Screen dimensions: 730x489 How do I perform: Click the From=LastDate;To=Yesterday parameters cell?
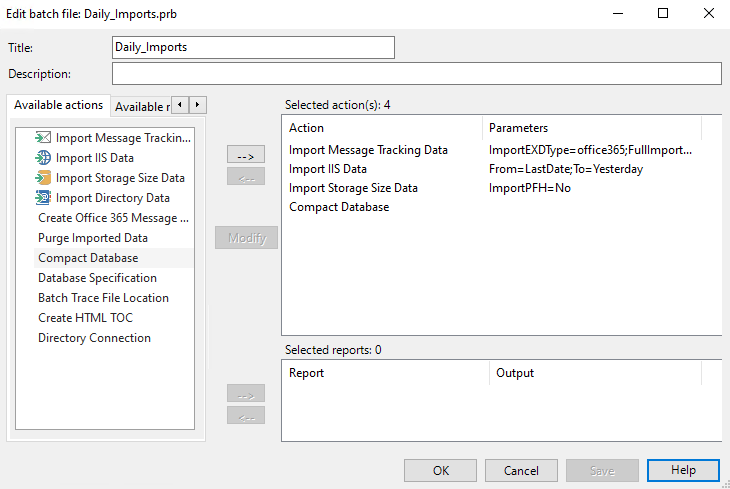566,169
